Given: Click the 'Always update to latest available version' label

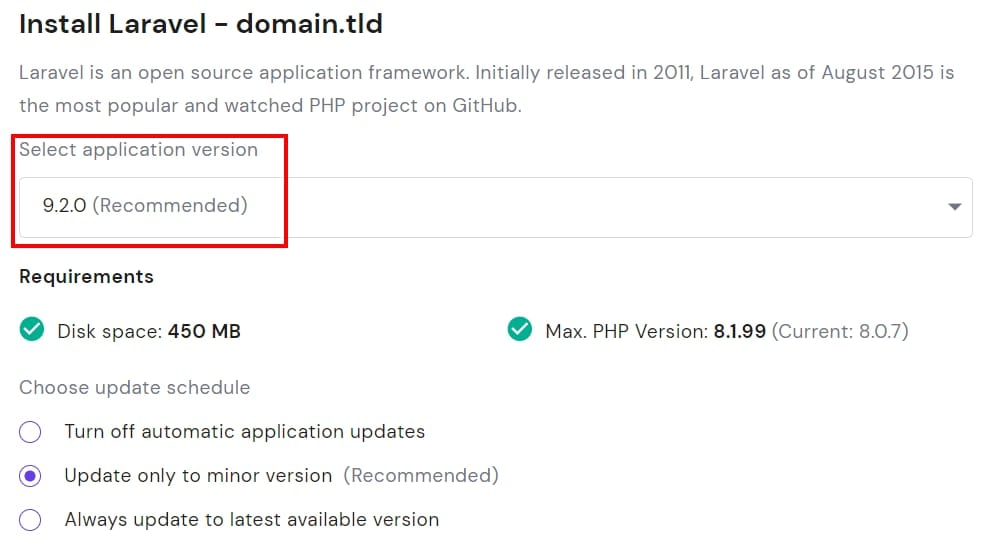Looking at the screenshot, I should [251, 520].
